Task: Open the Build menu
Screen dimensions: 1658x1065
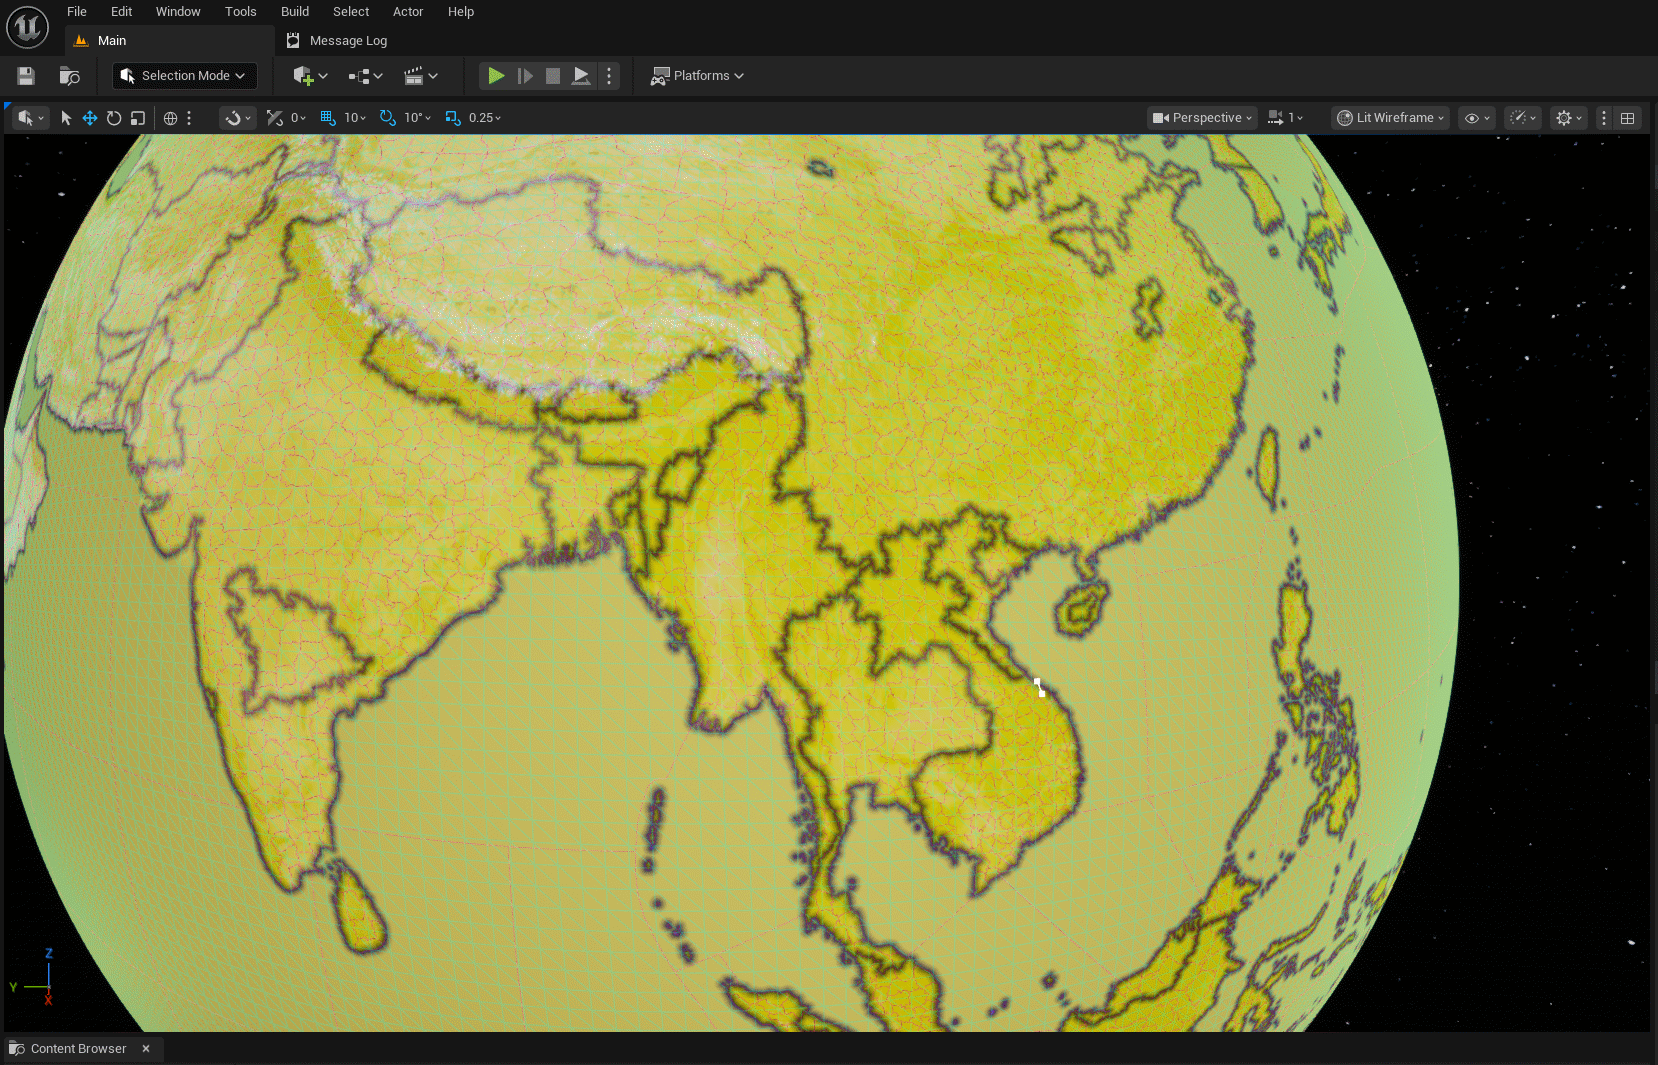Action: click(x=295, y=12)
